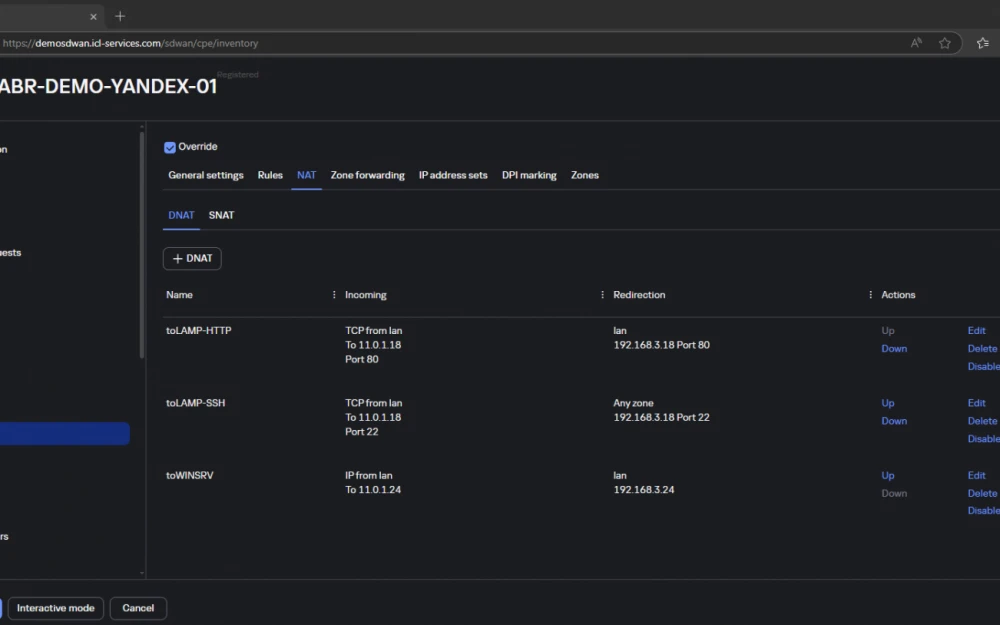Move toLAMP-HTTP rule down
The height and width of the screenshot is (625, 1000).
click(894, 349)
